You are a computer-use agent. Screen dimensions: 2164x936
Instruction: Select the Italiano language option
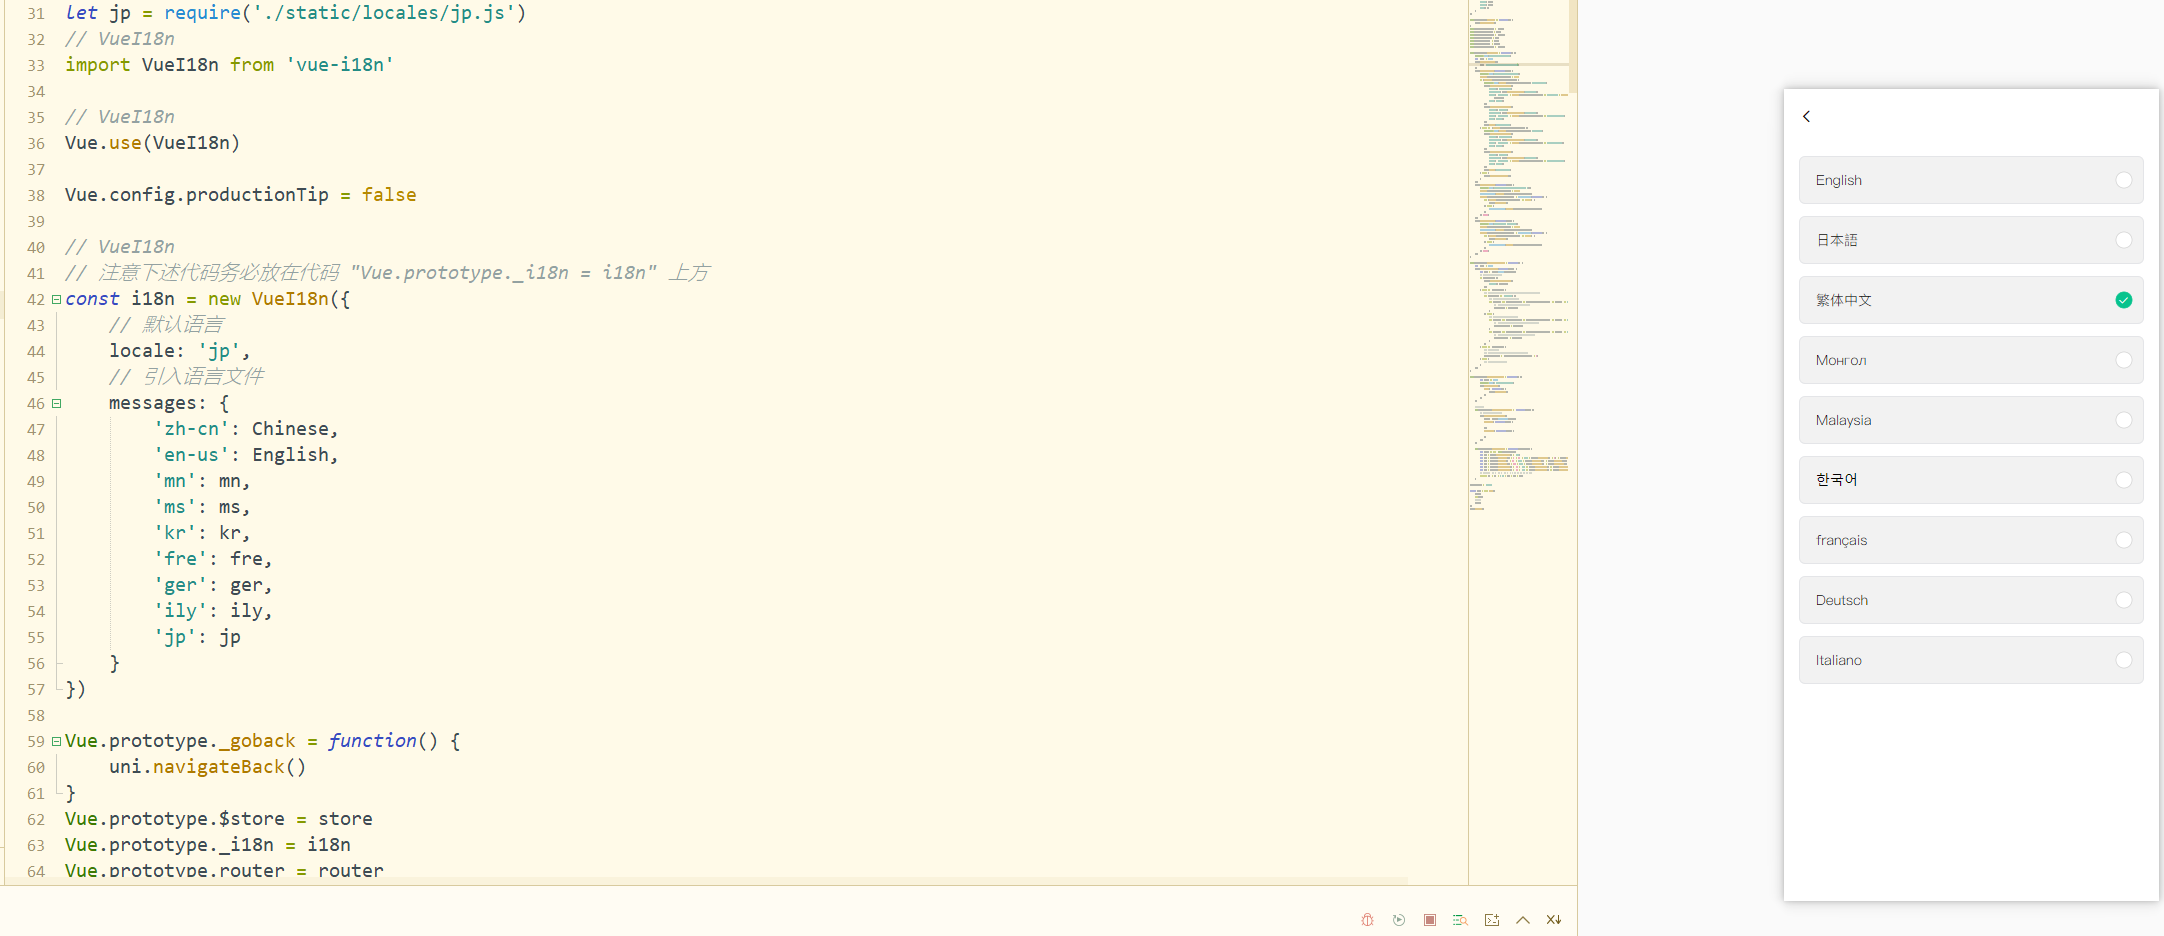point(1970,660)
